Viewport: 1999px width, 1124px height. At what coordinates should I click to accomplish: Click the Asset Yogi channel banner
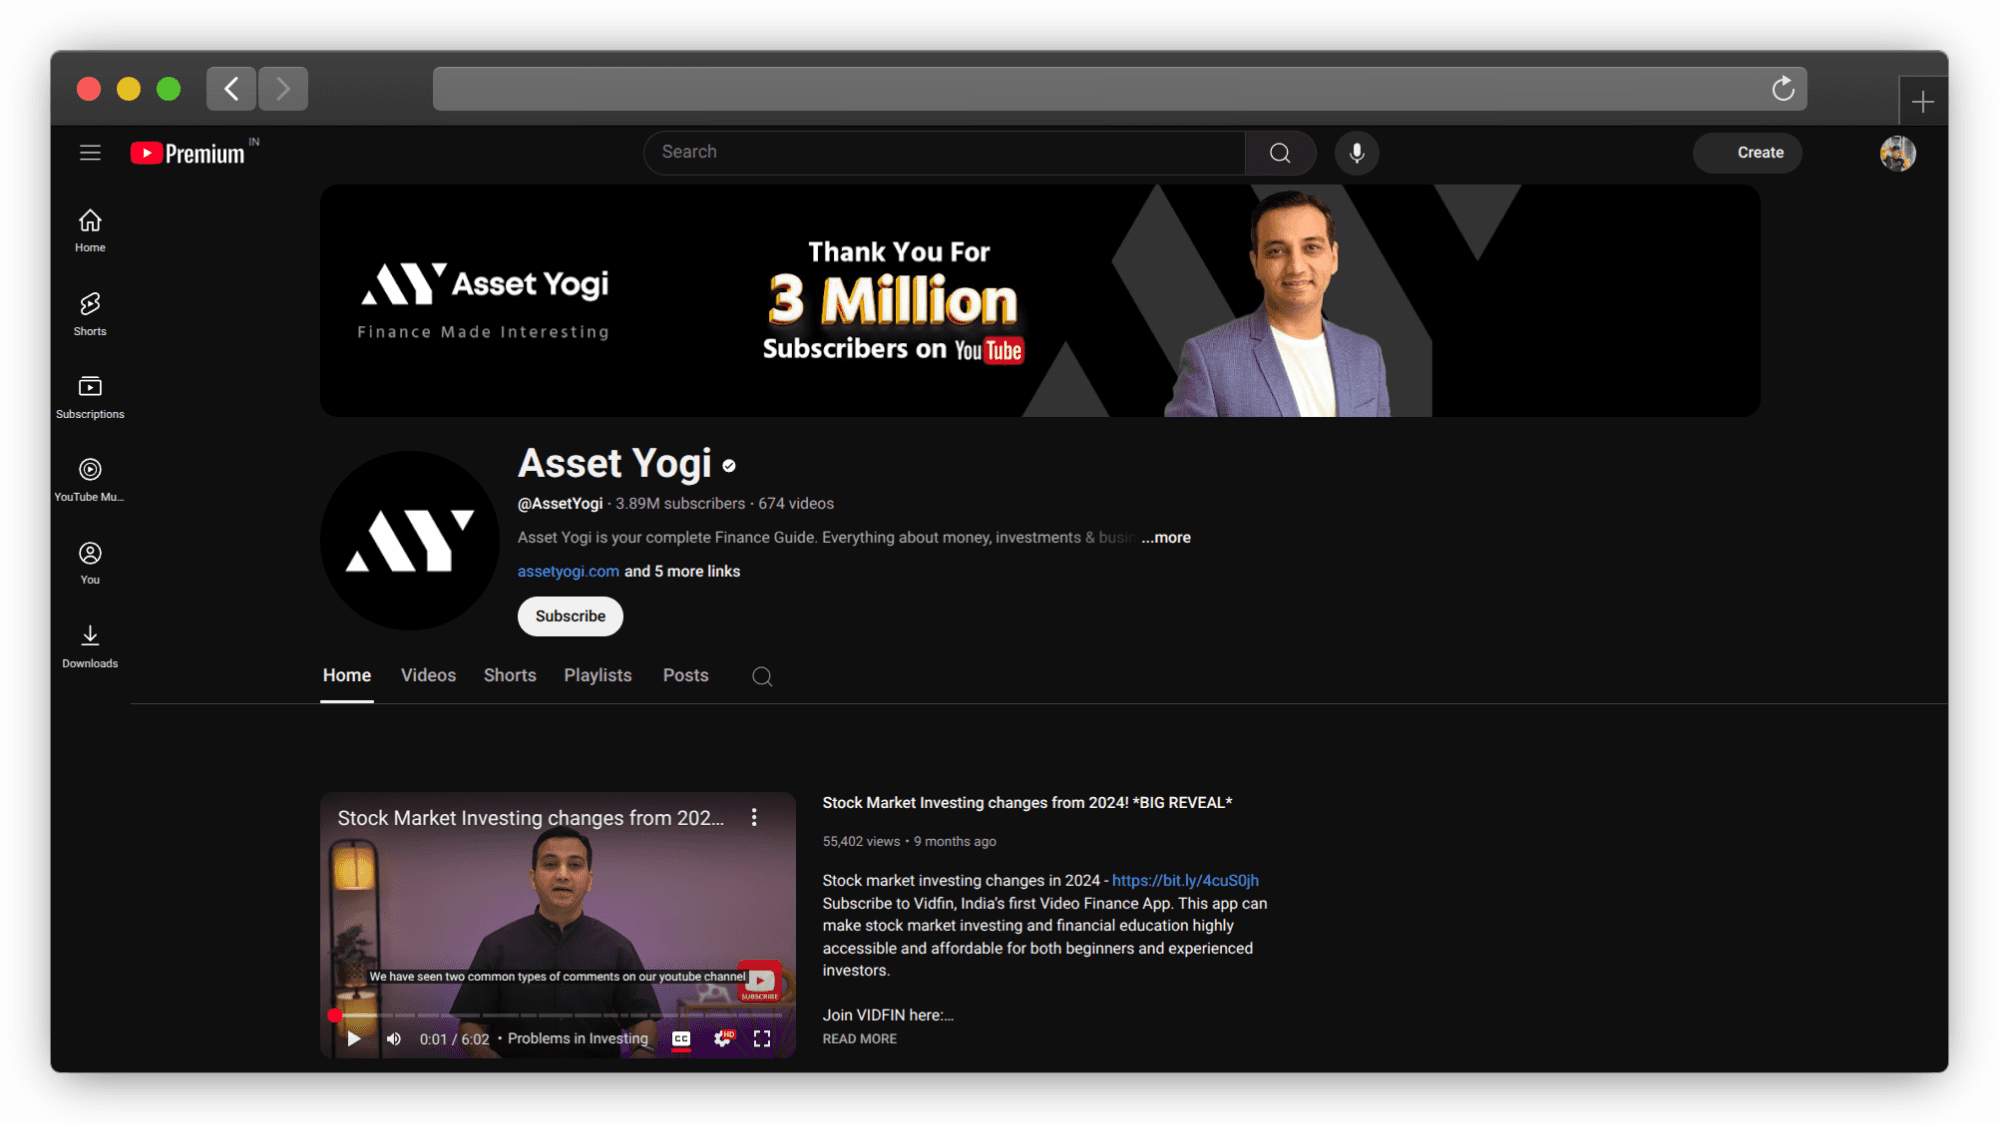tap(1040, 300)
